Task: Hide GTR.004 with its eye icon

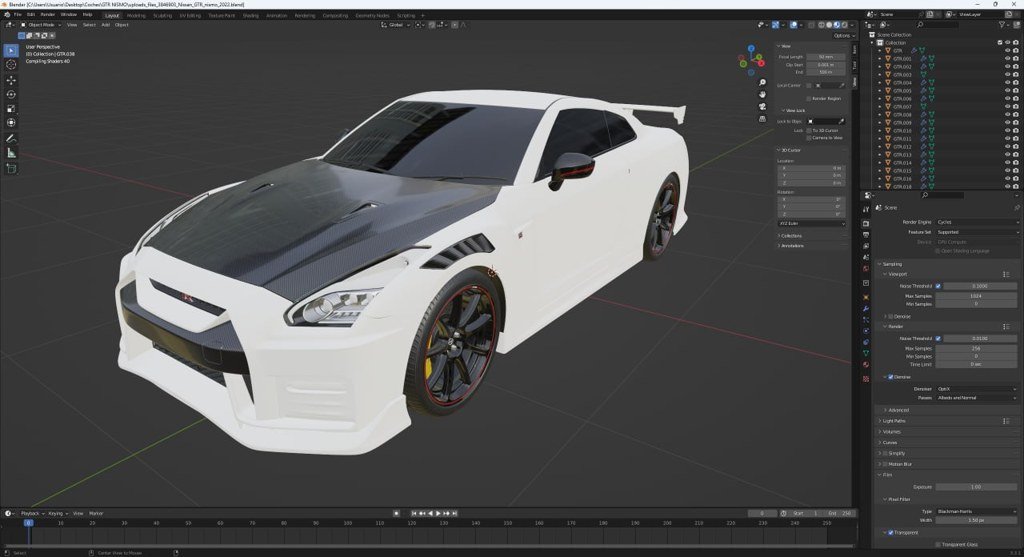Action: point(1007,82)
